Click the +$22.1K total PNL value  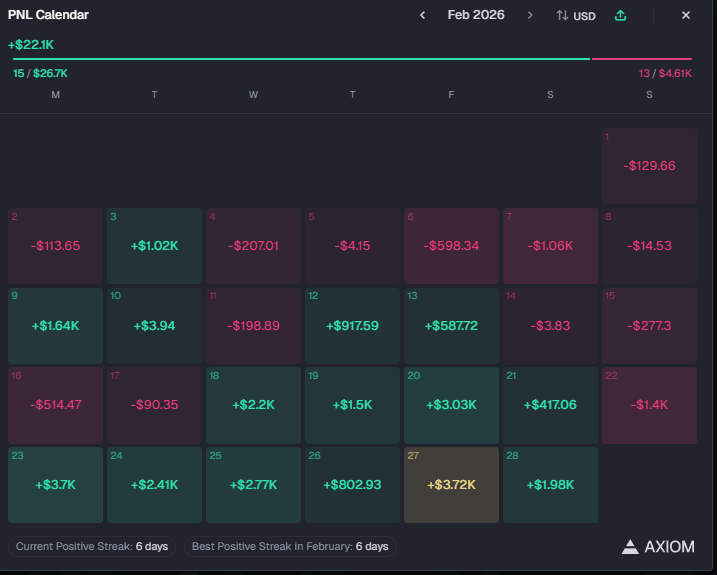tap(31, 45)
